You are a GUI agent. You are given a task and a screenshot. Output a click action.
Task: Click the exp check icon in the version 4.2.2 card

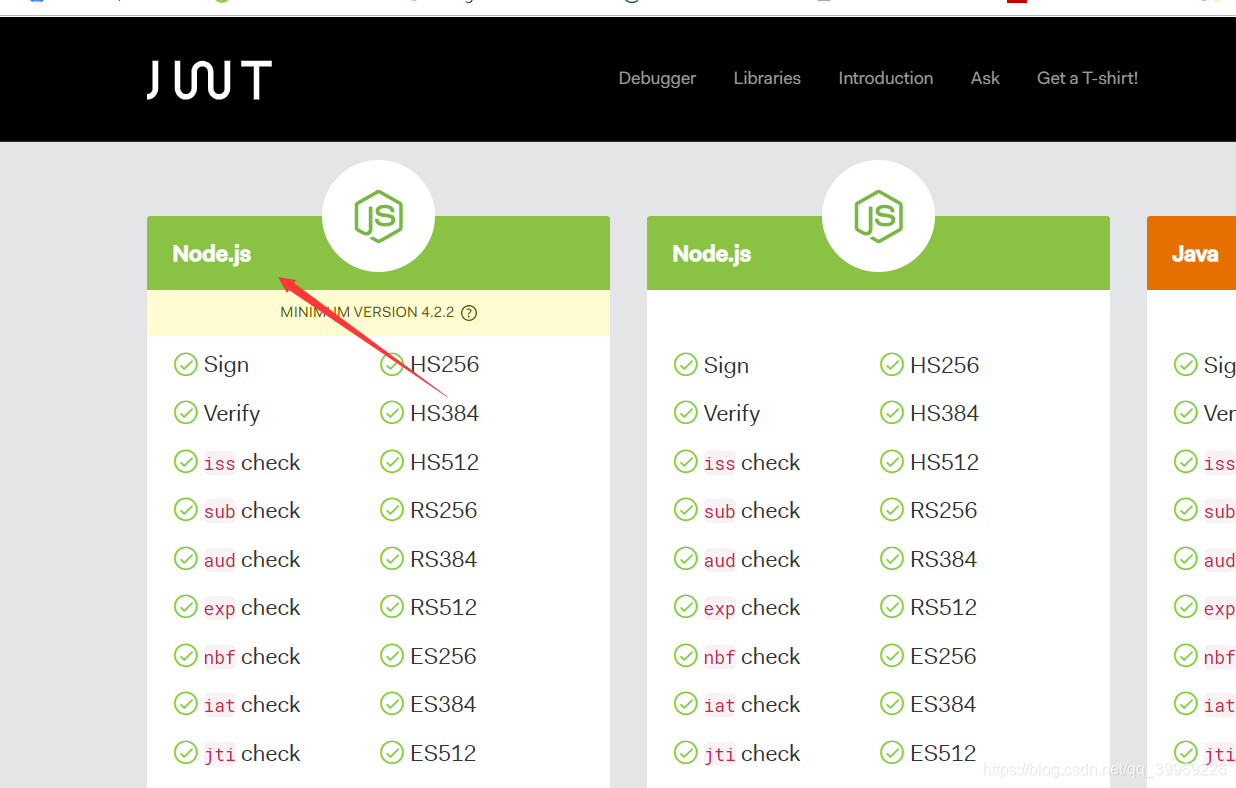186,607
